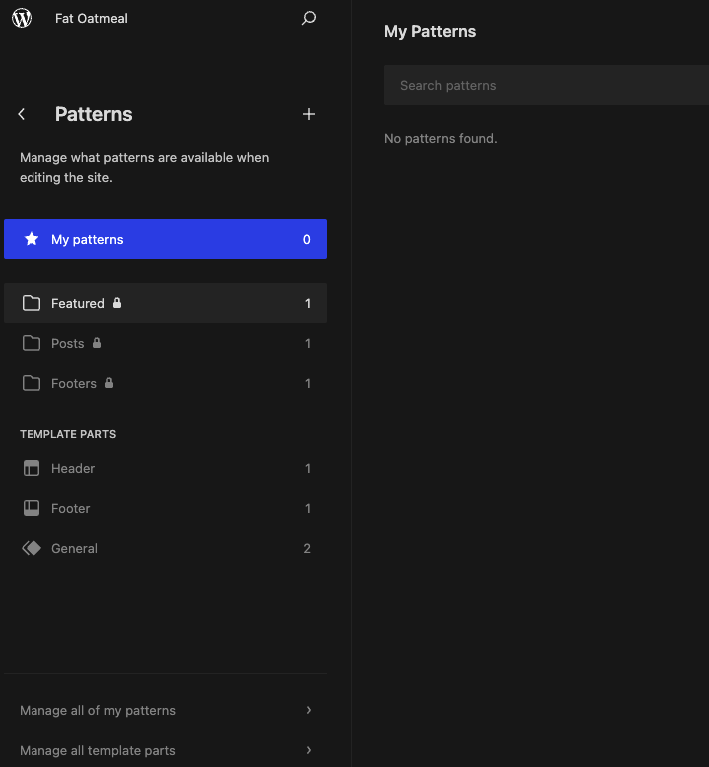Open Manage all of my patterns link
The image size is (709, 767).
(x=98, y=710)
